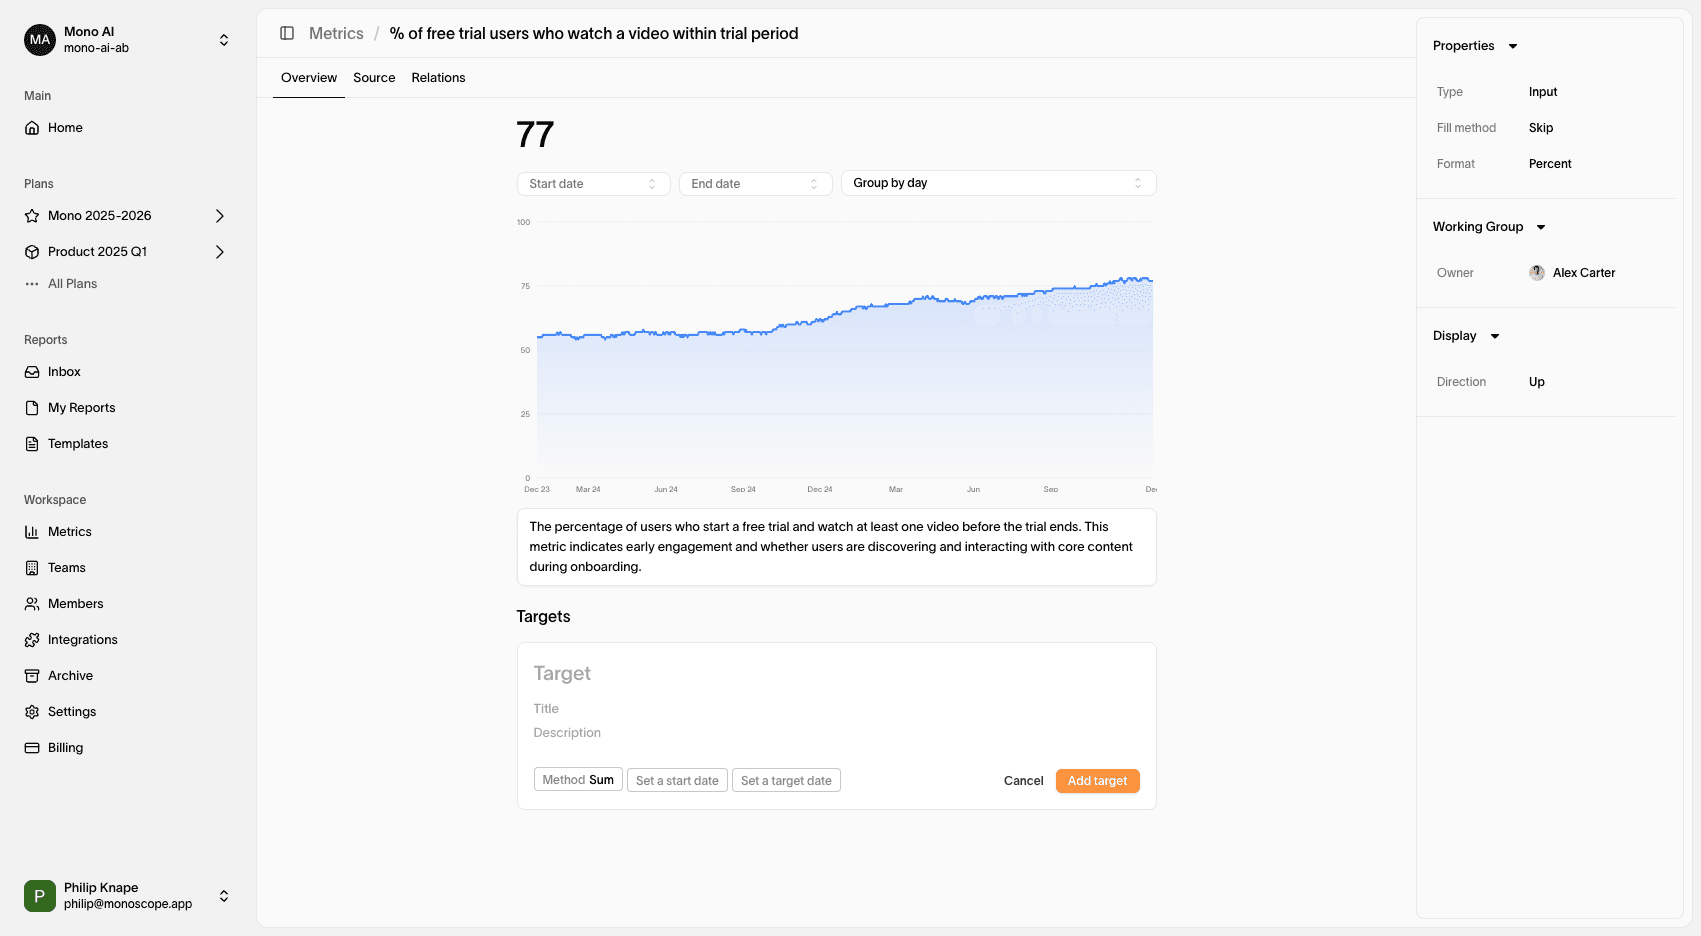Viewport: 1701px width, 936px height.
Task: Open the Mono AI workspace switcher
Action: coord(224,40)
